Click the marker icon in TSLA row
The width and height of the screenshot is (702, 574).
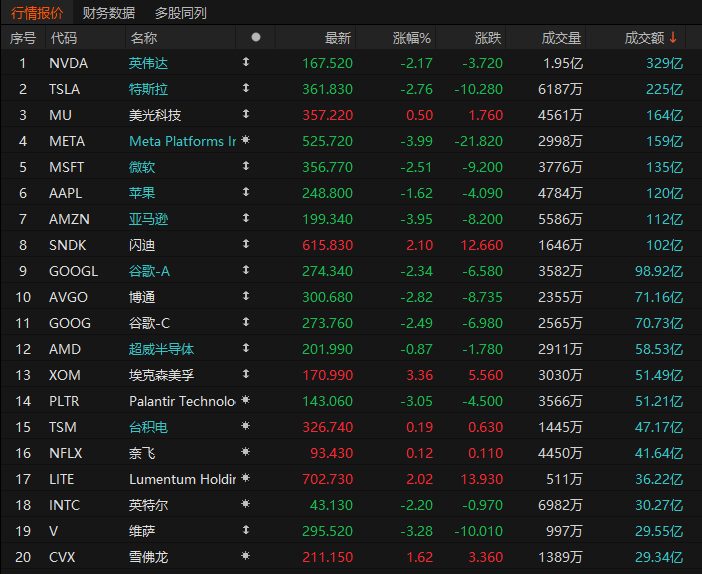coord(246,88)
